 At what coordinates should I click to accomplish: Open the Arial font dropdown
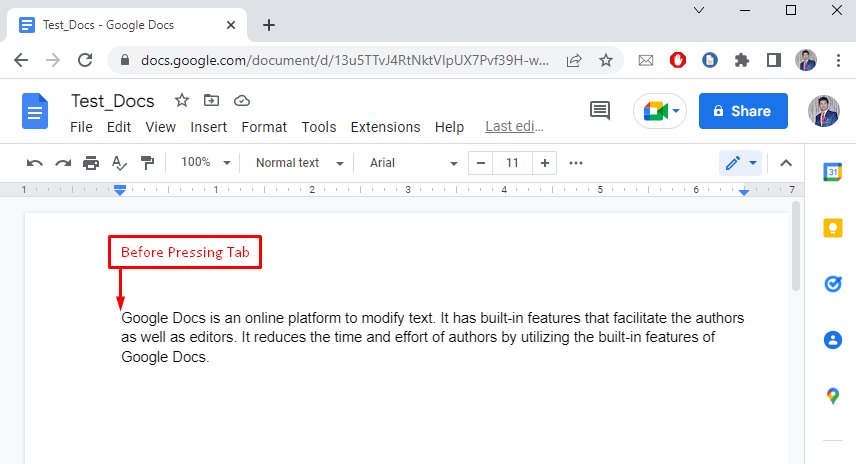[x=413, y=163]
